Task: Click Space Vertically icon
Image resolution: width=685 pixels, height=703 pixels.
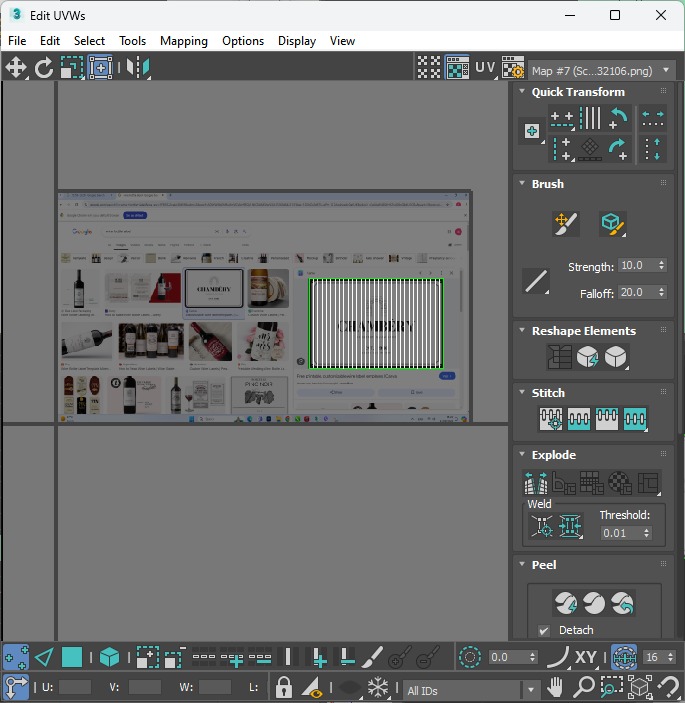Action: tap(653, 149)
